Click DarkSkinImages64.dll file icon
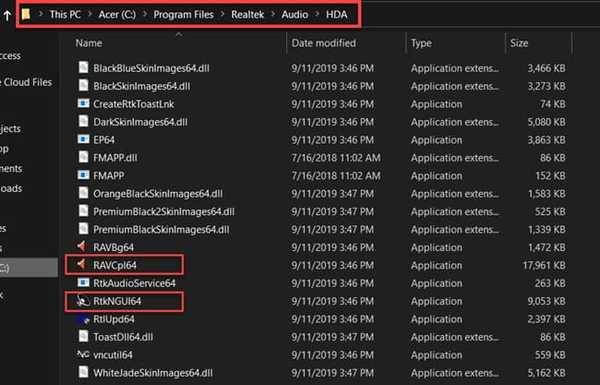This screenshot has height=385, width=600. 83,121
